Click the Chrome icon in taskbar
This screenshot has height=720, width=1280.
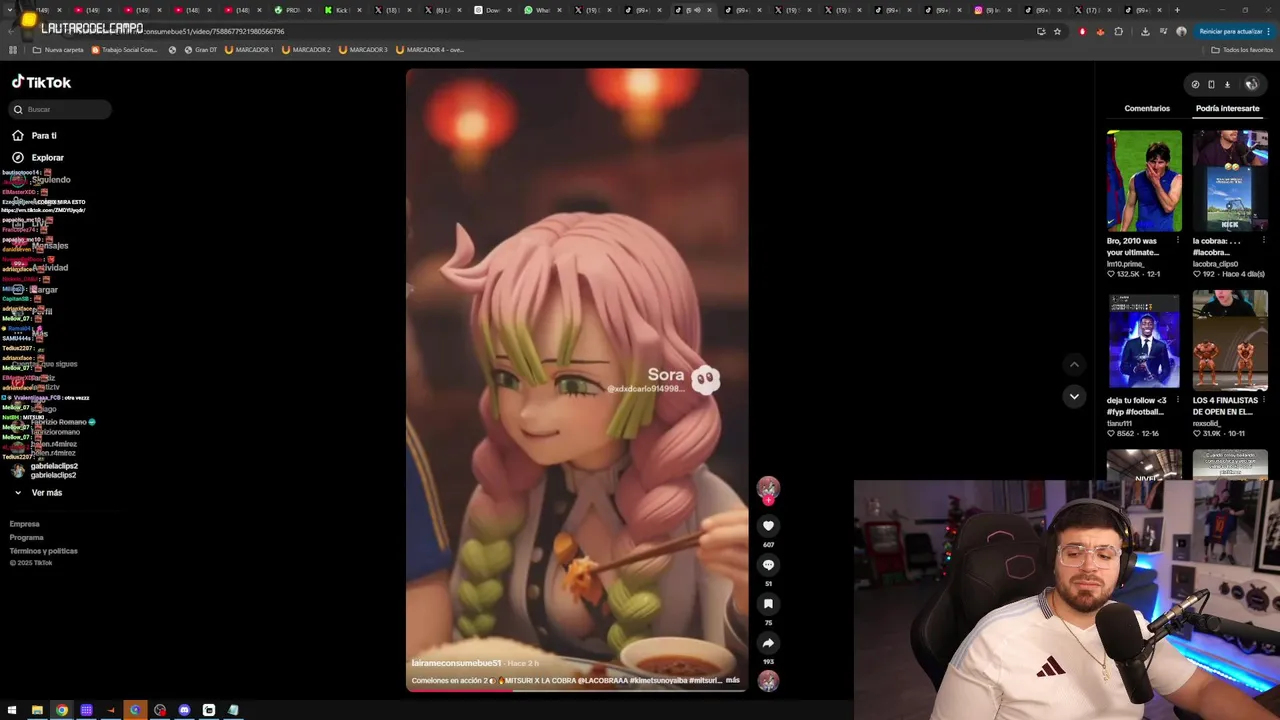coord(62,710)
